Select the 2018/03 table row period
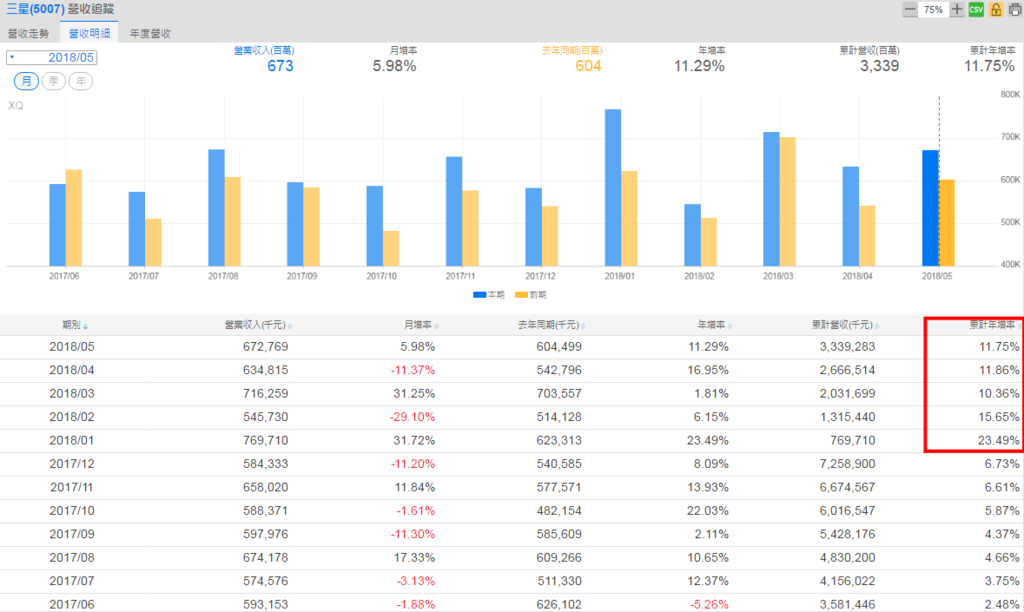Screen dimensions: 1024x612 coord(72,394)
